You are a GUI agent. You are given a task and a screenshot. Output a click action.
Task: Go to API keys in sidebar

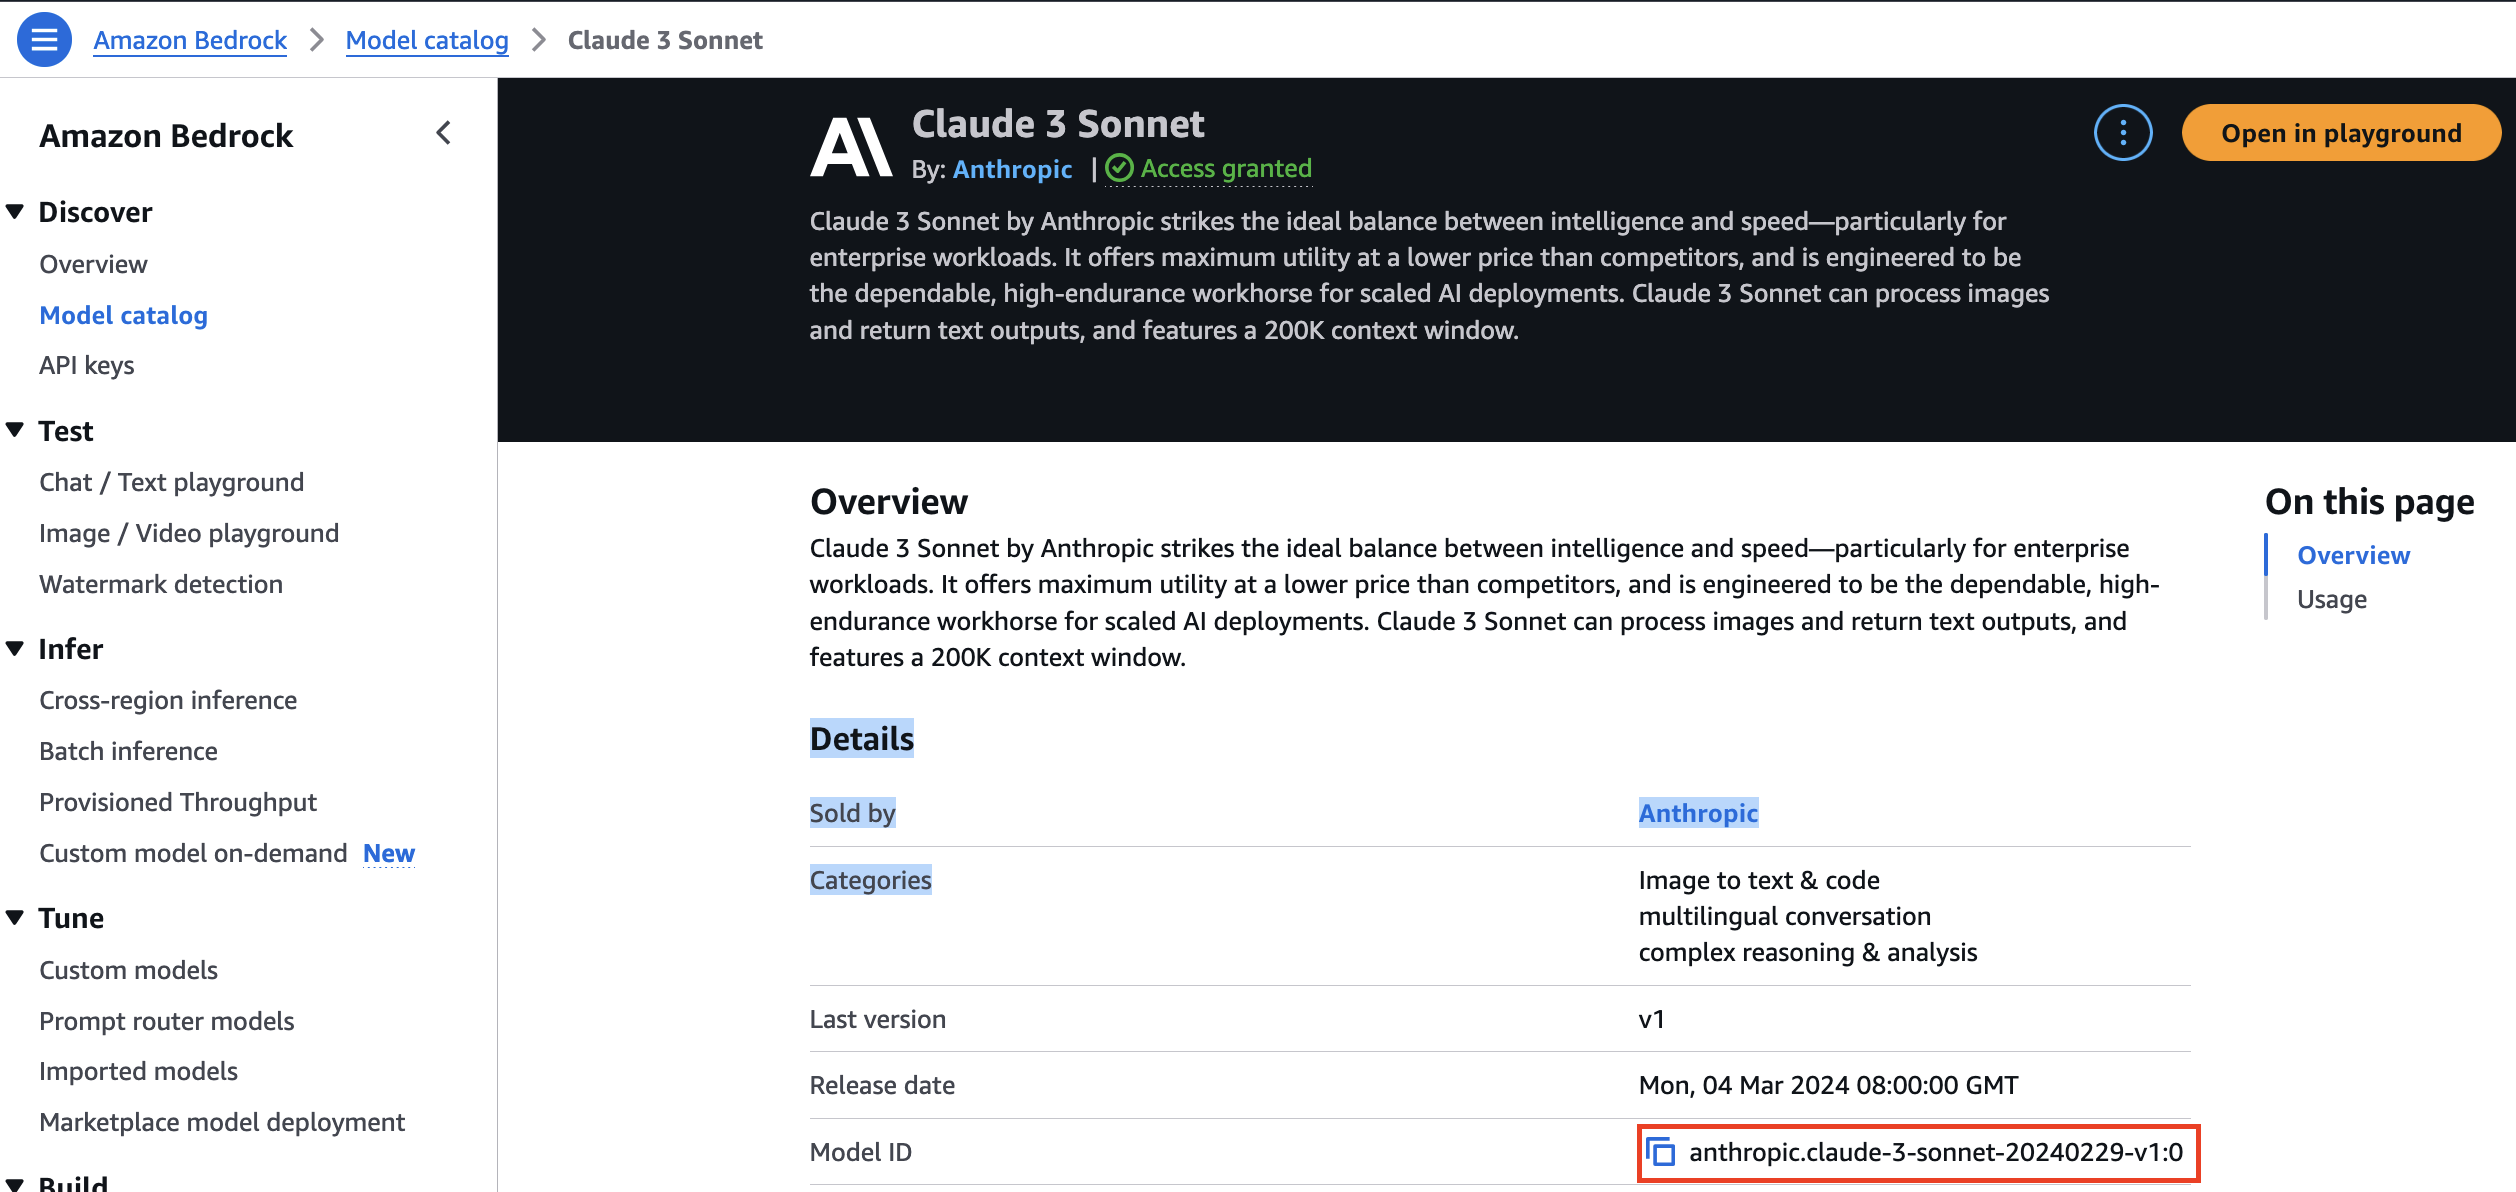86,365
